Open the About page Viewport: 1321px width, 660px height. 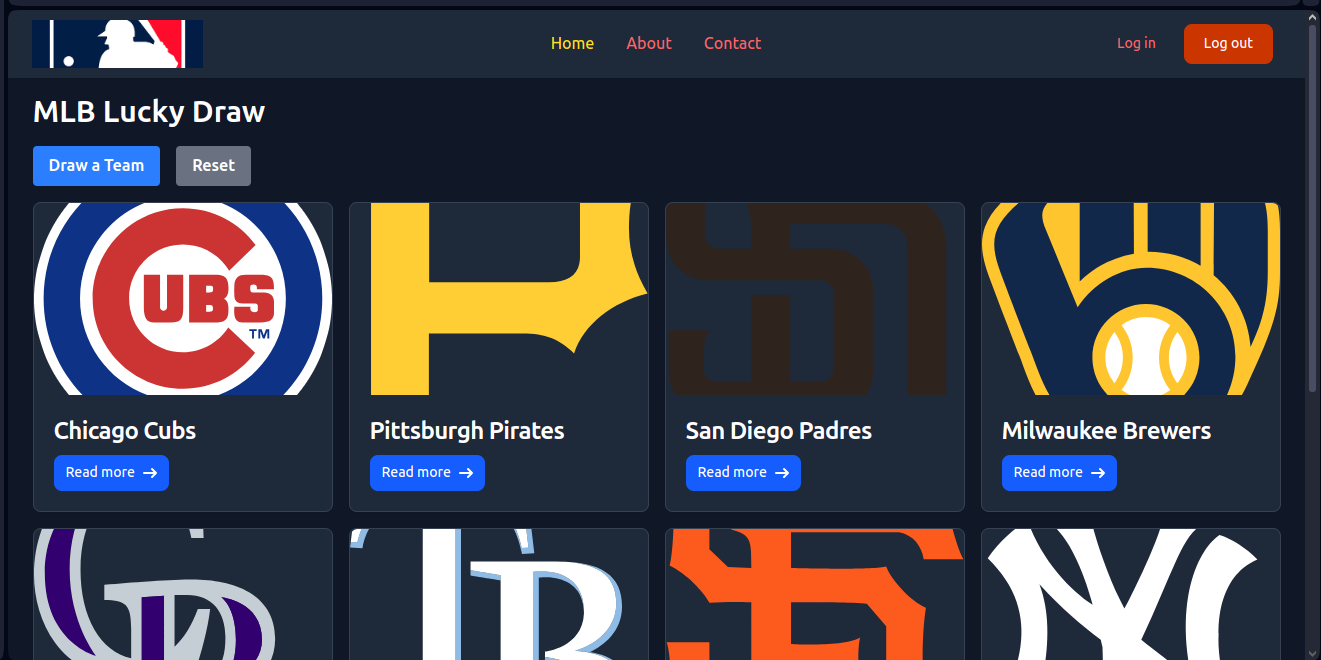coord(649,43)
